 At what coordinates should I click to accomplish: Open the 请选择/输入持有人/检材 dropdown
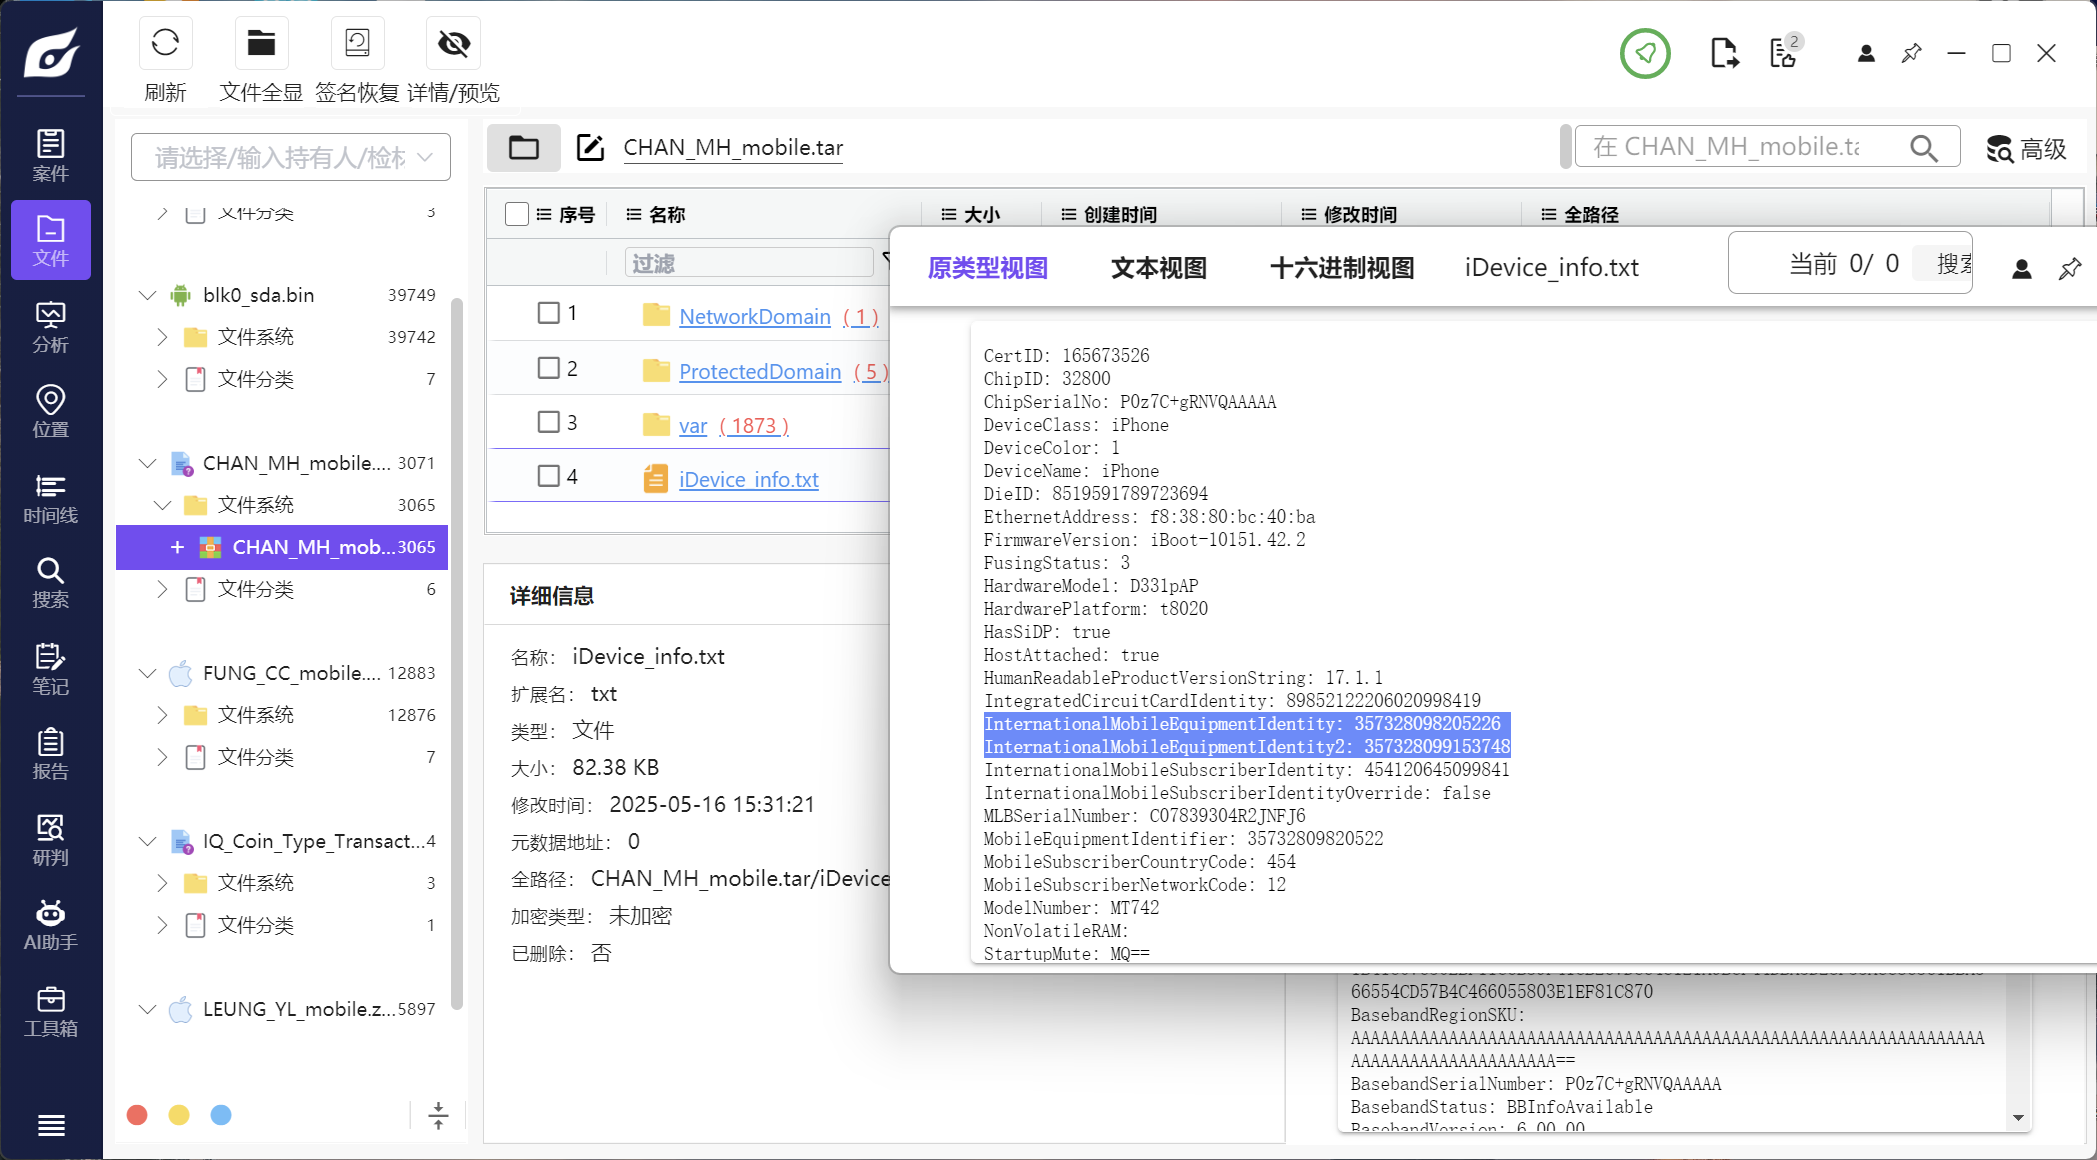pyautogui.click(x=291, y=157)
